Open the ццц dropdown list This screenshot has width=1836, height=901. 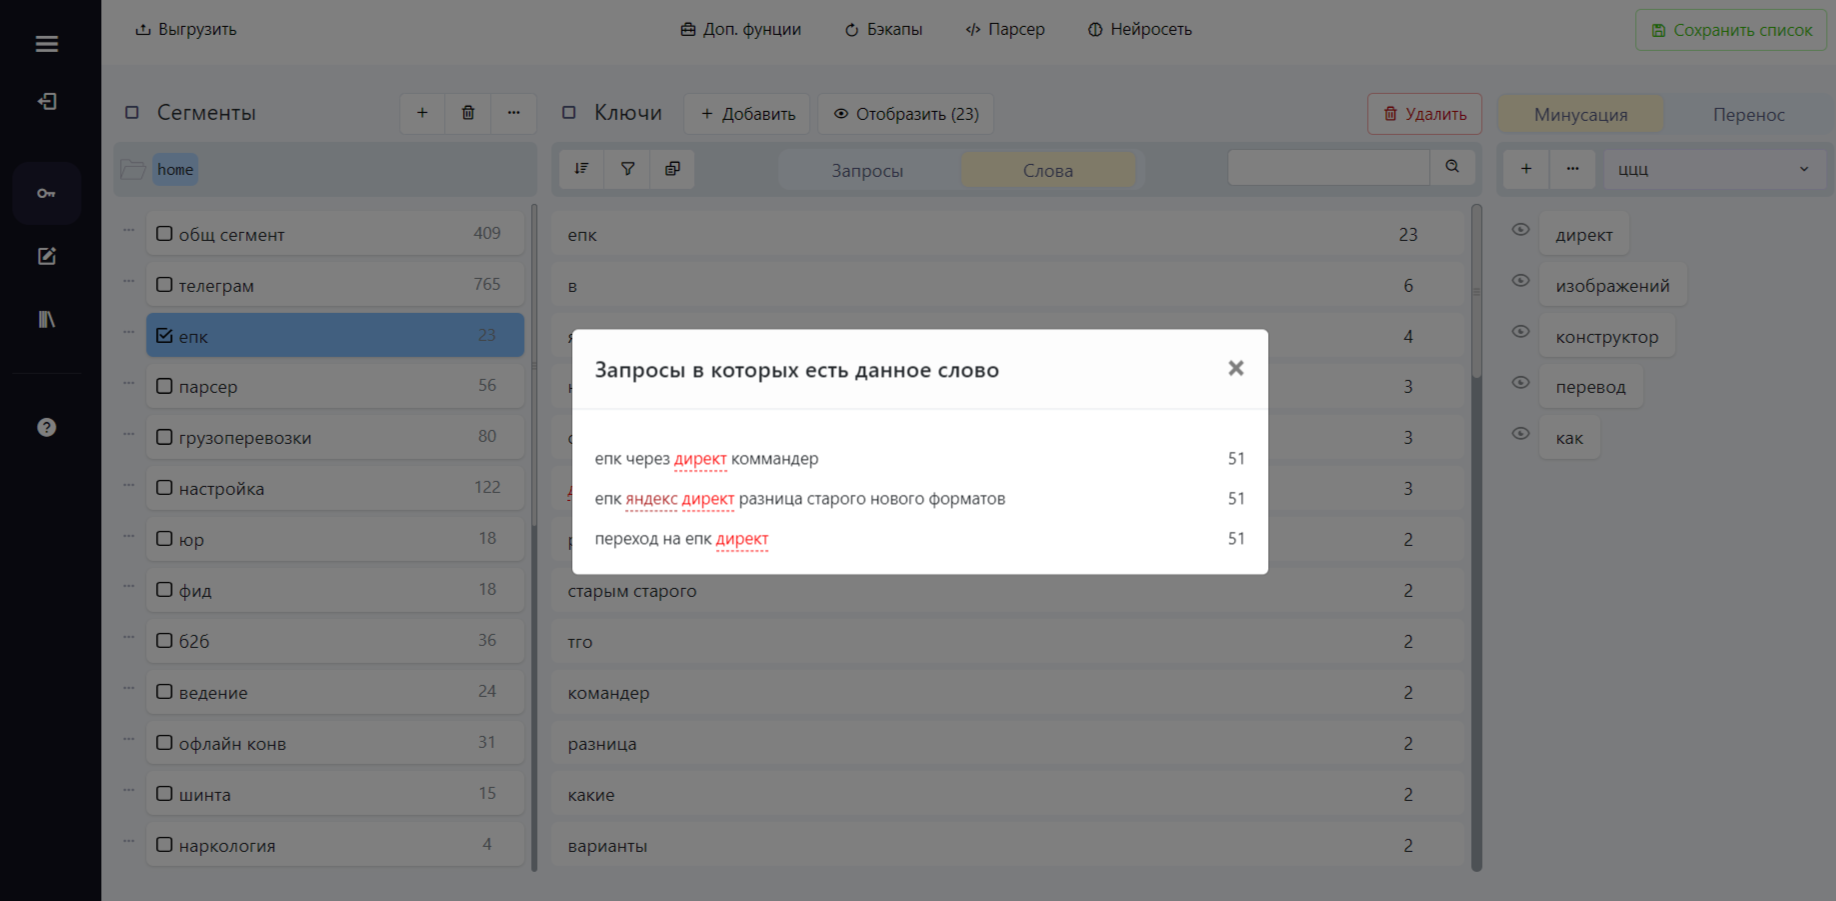point(1713,169)
